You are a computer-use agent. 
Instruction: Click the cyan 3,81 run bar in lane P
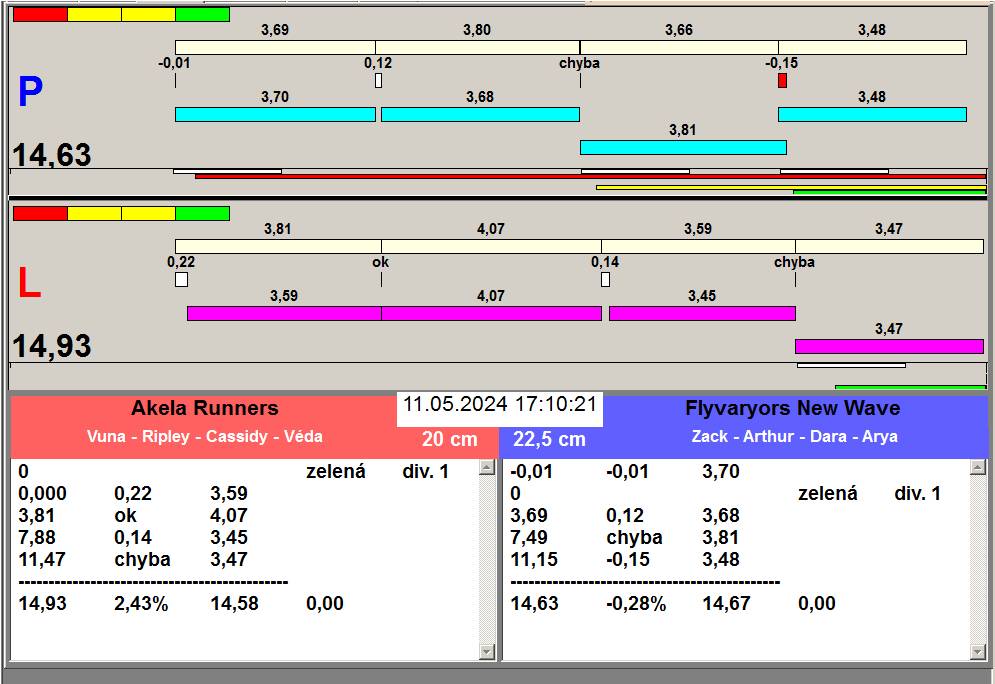683,147
